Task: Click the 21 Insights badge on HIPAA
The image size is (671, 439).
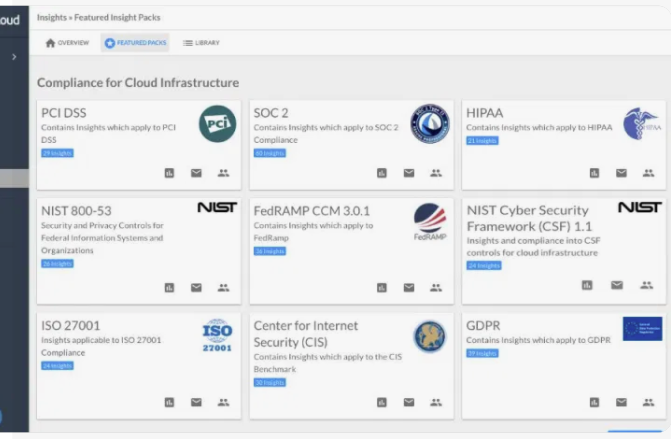Action: 482,141
